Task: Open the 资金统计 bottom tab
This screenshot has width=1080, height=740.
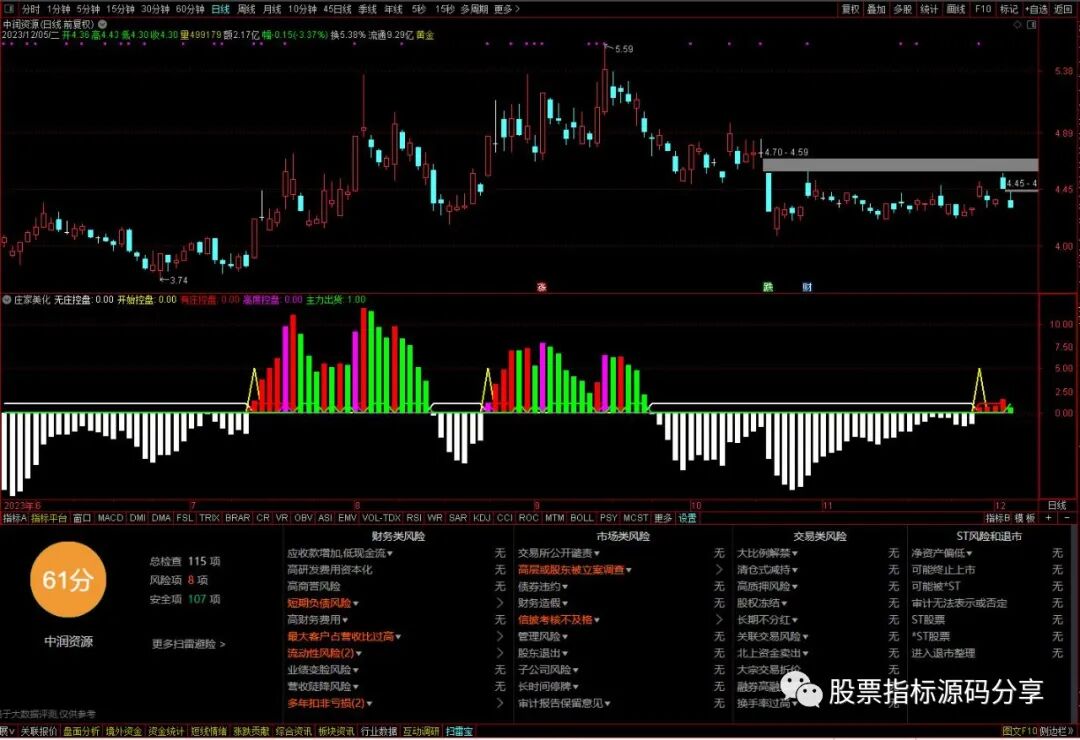Action: pos(166,732)
